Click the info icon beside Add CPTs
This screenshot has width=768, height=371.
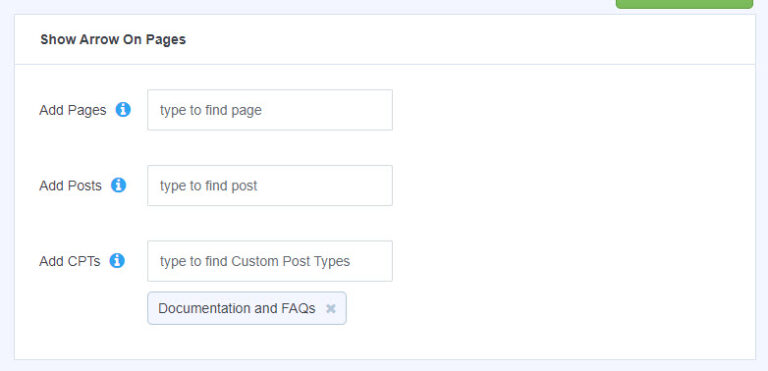[117, 260]
